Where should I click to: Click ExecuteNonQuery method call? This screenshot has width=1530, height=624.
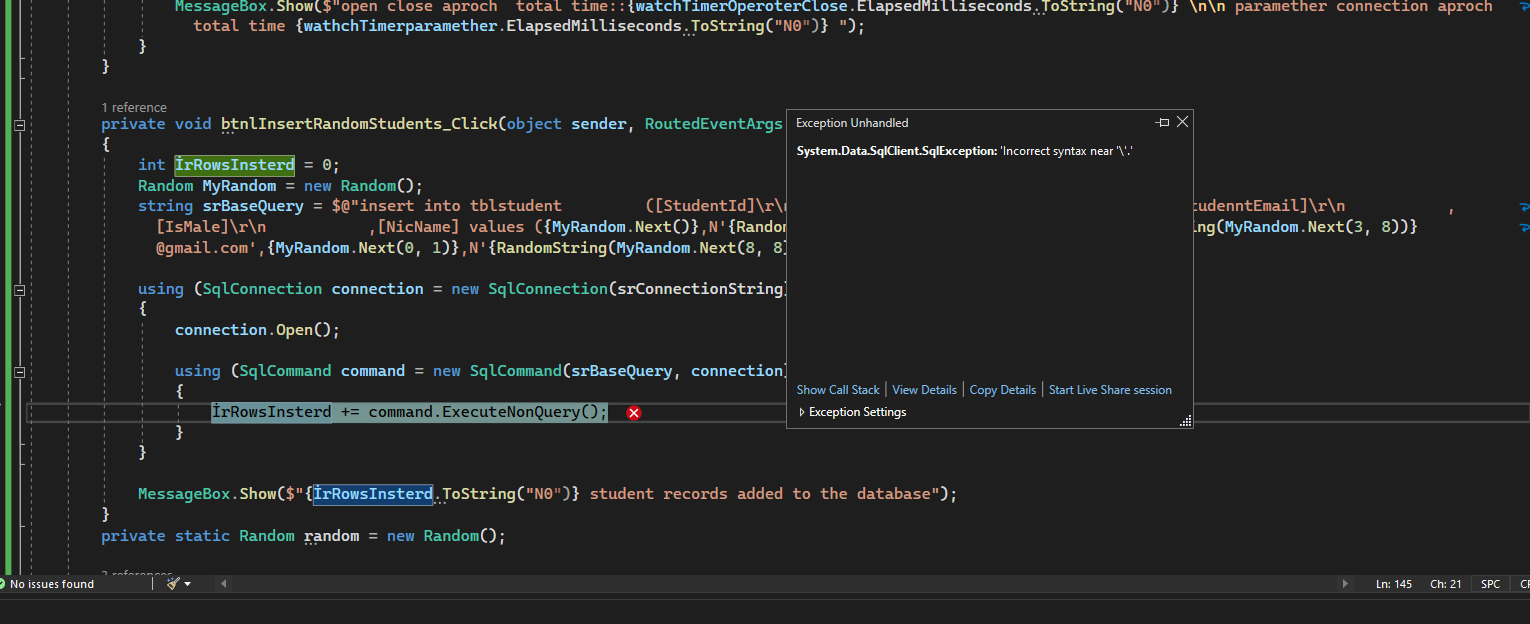pyautogui.click(x=511, y=412)
